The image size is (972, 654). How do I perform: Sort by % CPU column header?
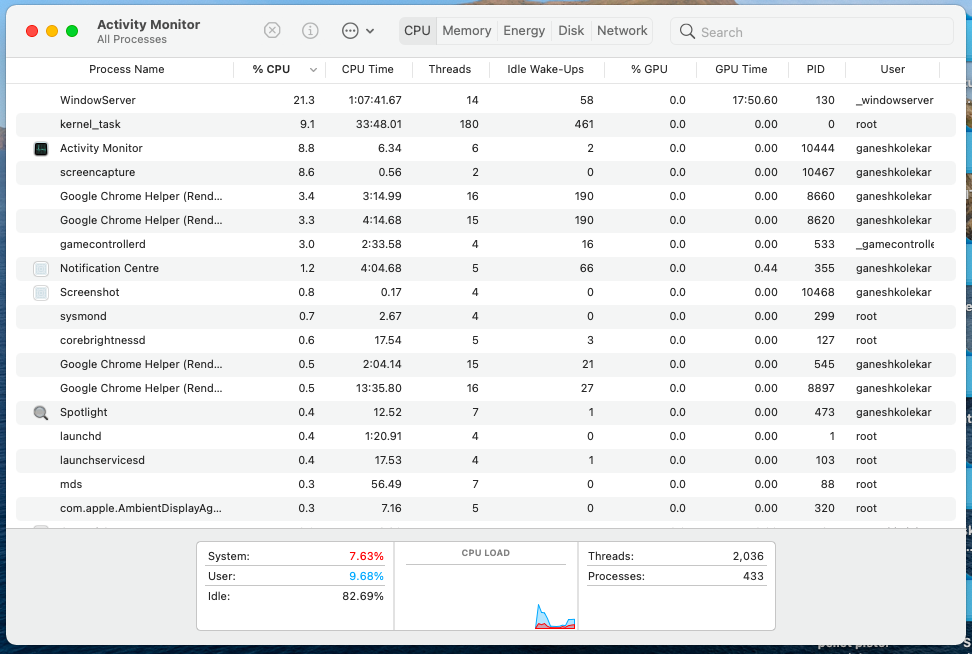click(271, 69)
